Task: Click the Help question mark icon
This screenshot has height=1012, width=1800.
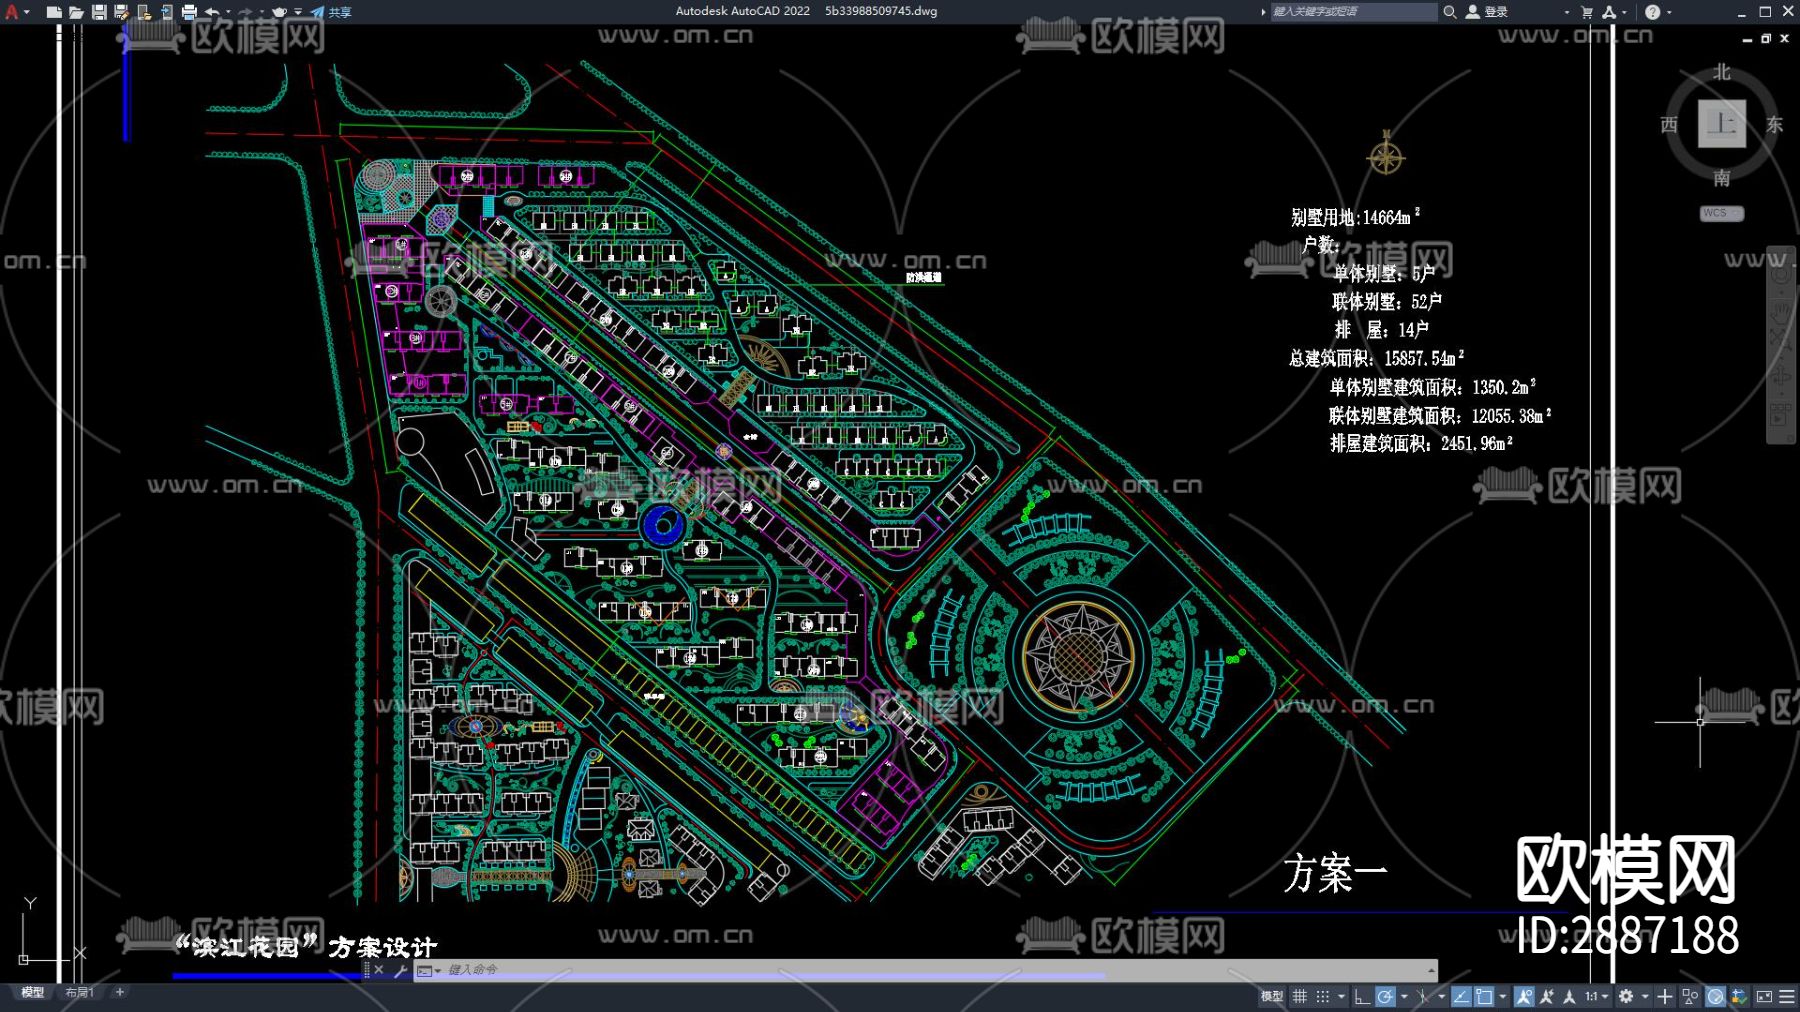Action: click(x=1653, y=12)
